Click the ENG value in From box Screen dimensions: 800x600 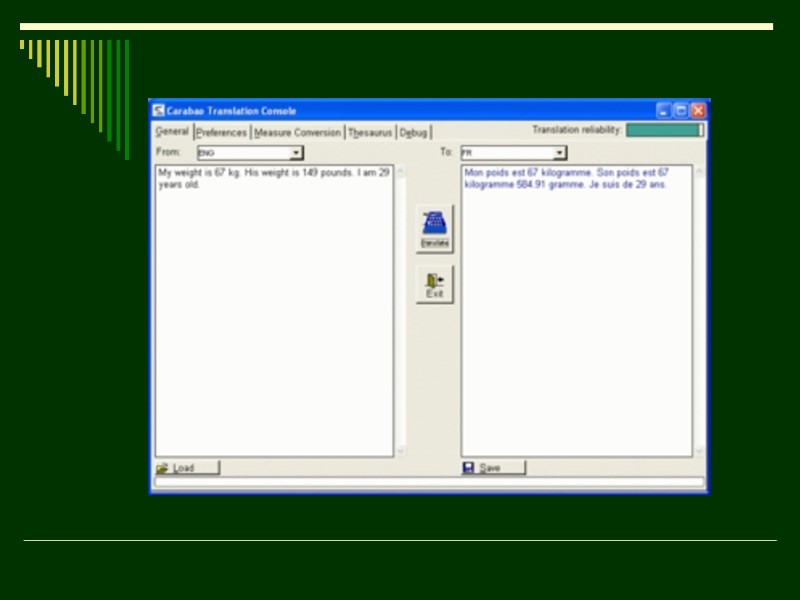pos(206,153)
